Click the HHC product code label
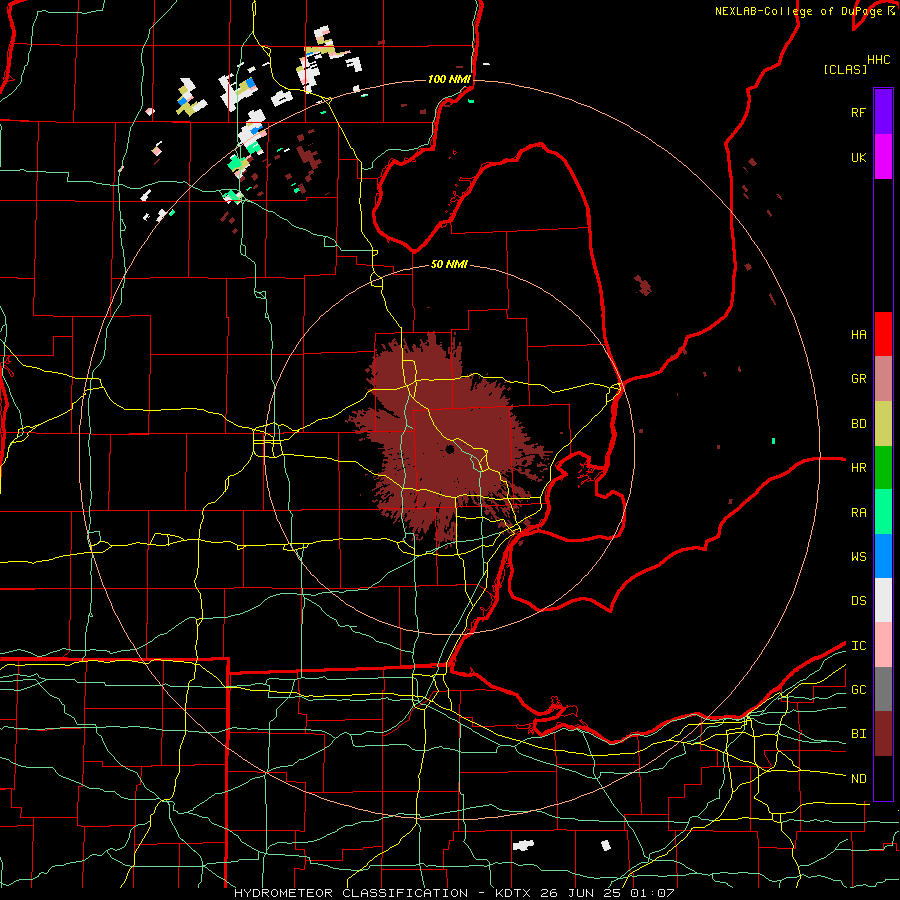This screenshot has width=900, height=900. coord(878,60)
